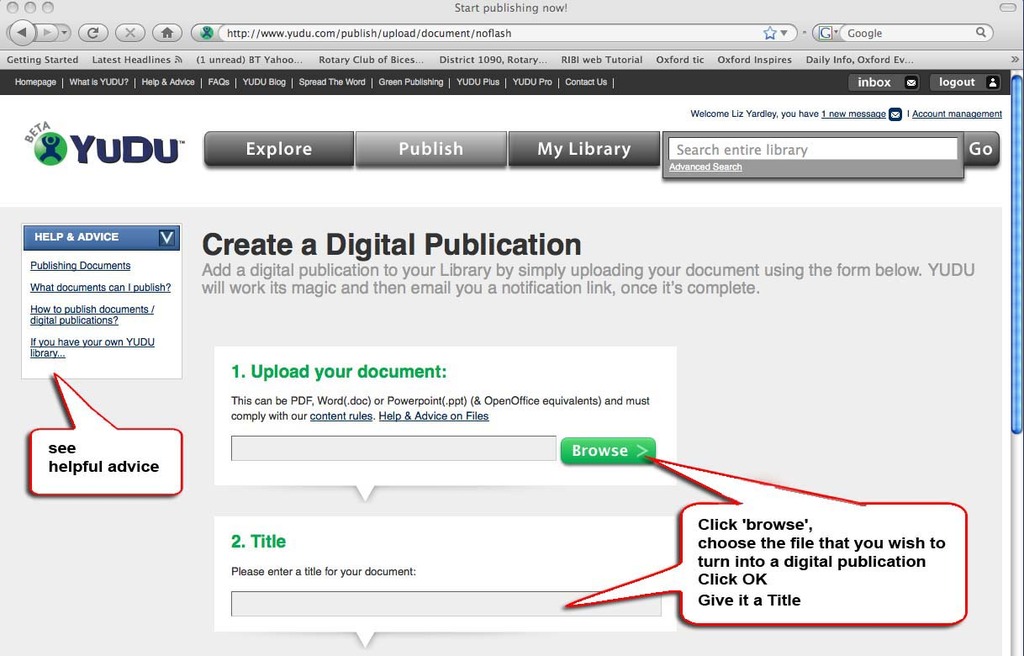Screen dimensions: 1024x656
Task: Open How to publish documents help link
Action: [92, 314]
